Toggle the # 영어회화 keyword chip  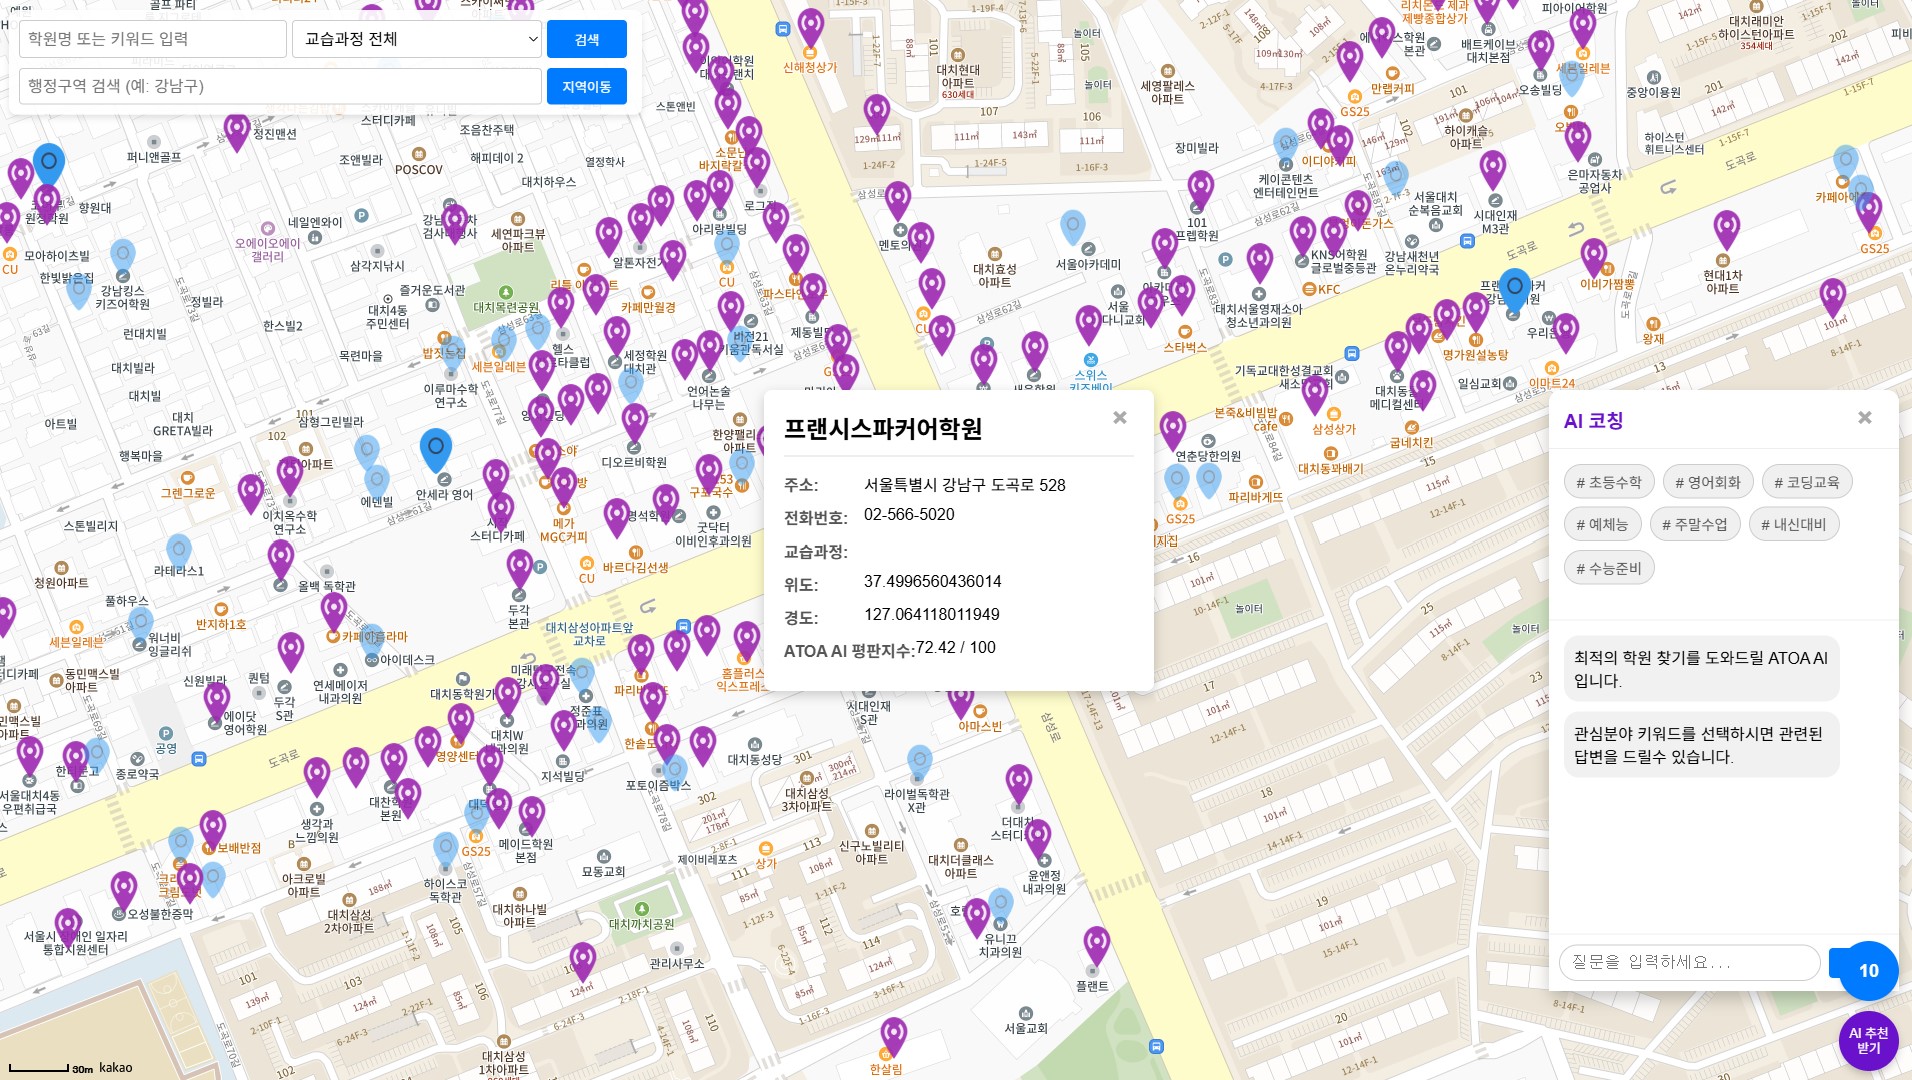1707,482
